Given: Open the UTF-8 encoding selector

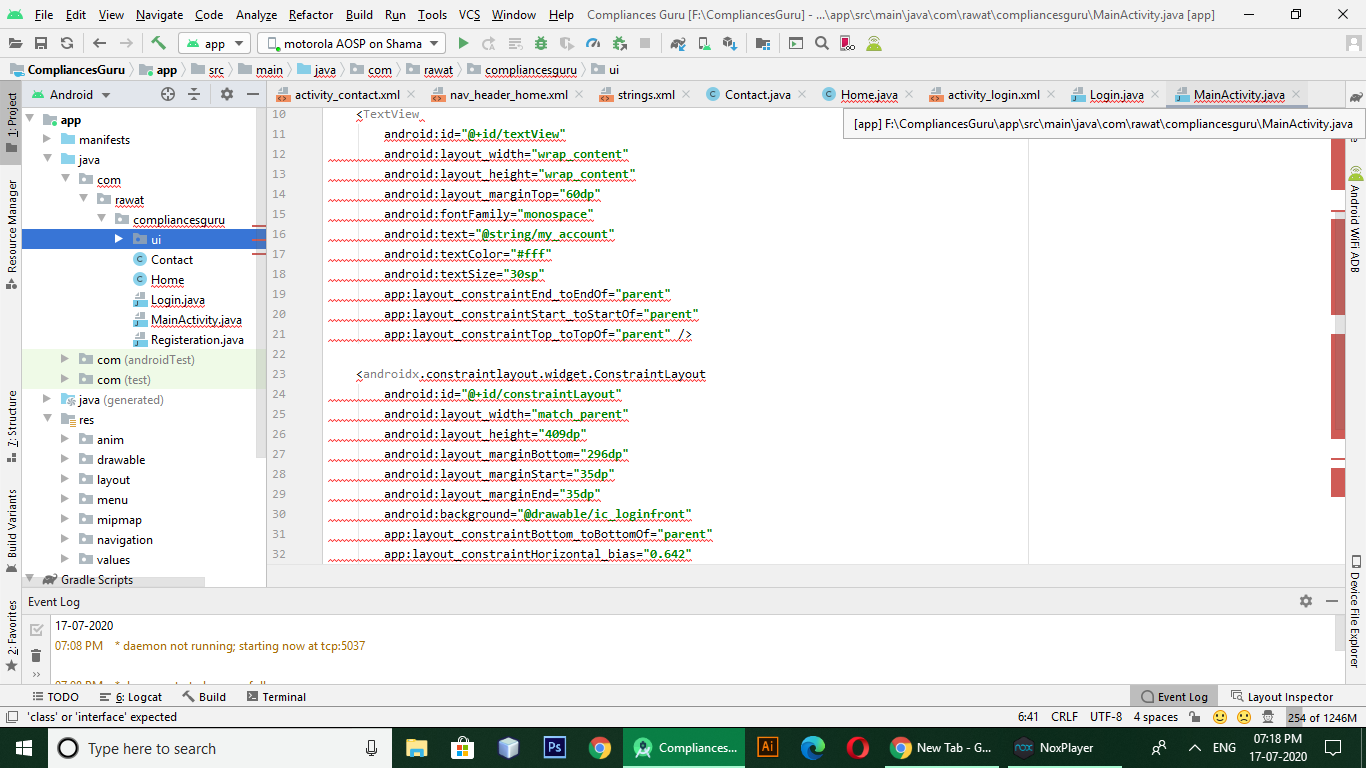Looking at the screenshot, I should tap(1106, 717).
